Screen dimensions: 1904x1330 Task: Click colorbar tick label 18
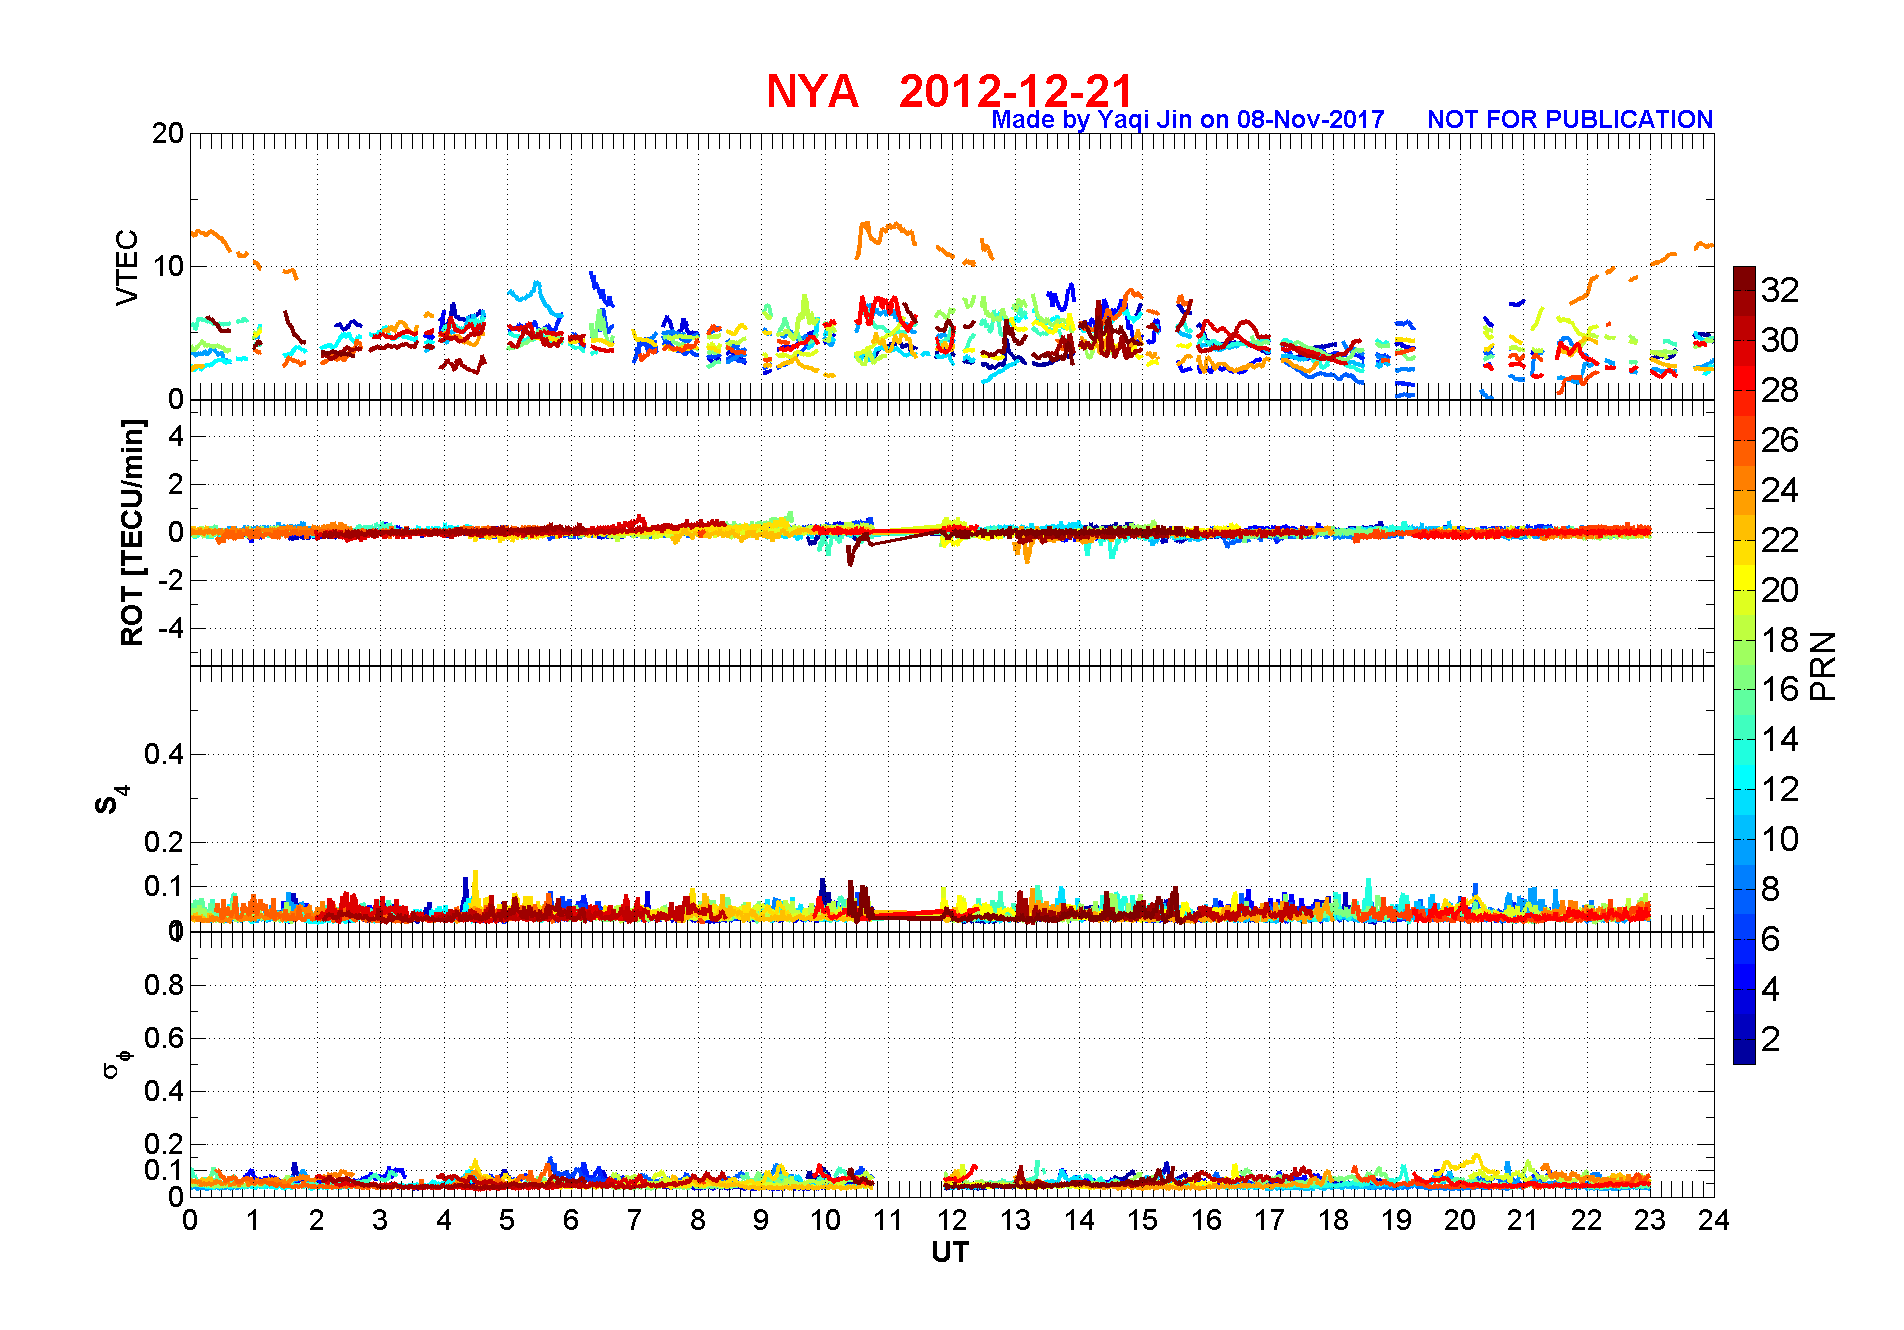coord(1780,640)
